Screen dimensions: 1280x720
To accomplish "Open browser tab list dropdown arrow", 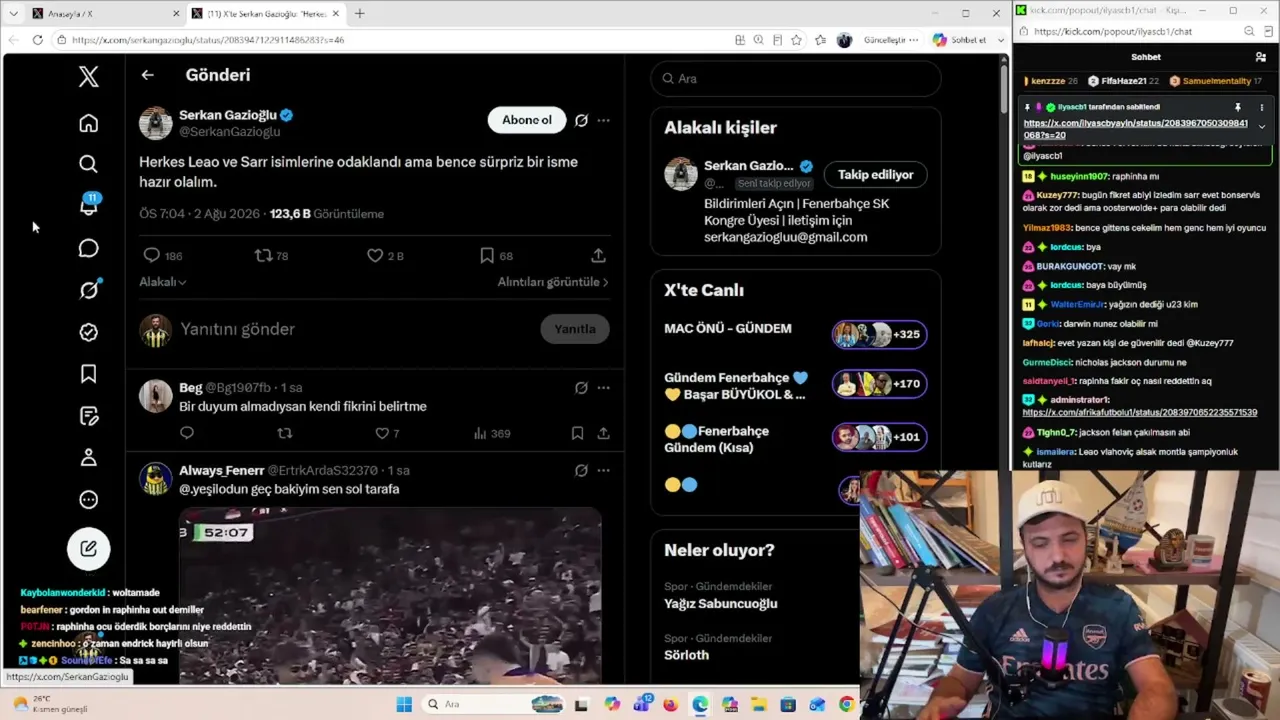I will click(x=13, y=13).
